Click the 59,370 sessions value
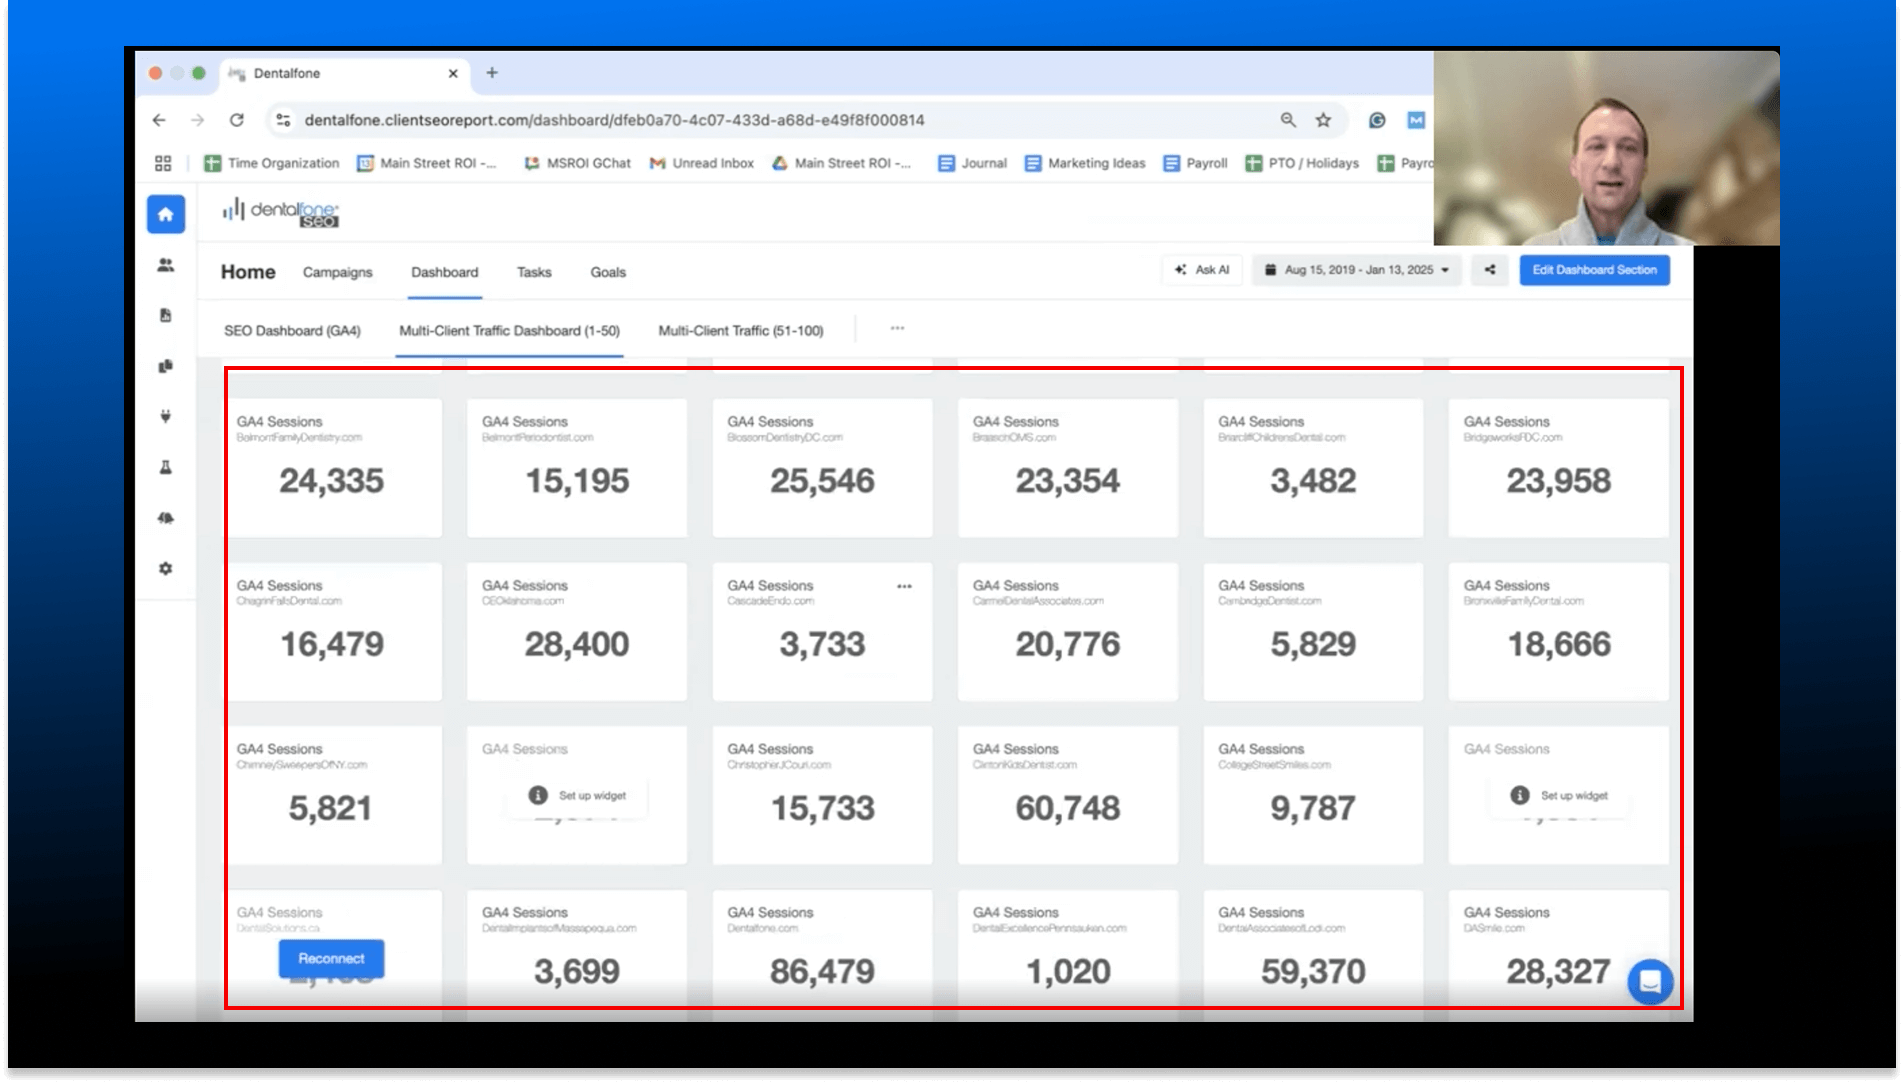This screenshot has height=1084, width=1904. (x=1313, y=971)
